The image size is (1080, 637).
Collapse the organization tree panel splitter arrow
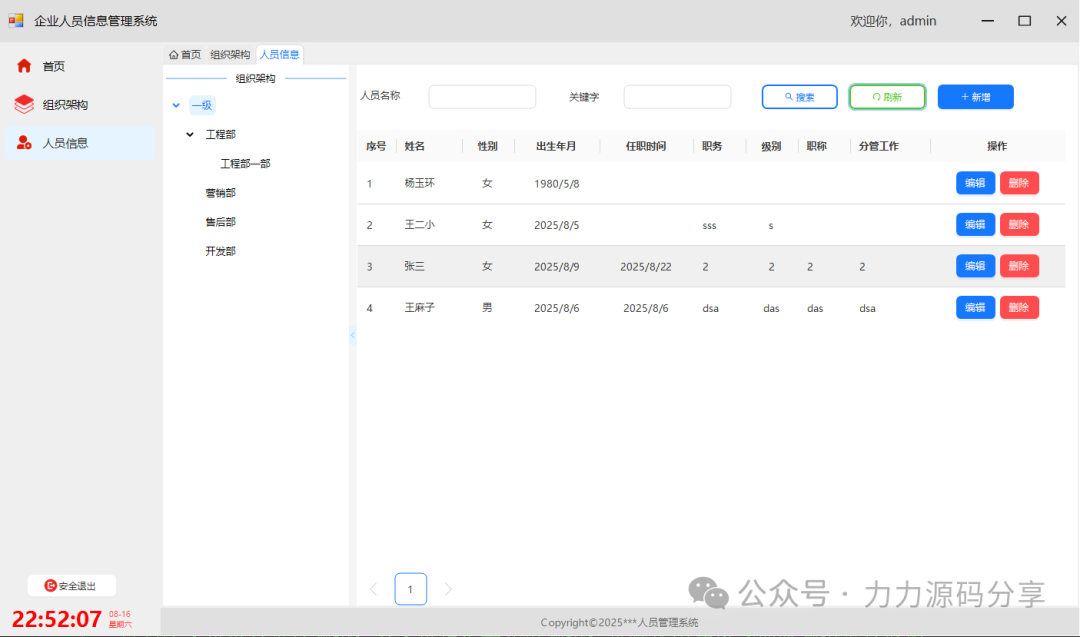coord(352,336)
